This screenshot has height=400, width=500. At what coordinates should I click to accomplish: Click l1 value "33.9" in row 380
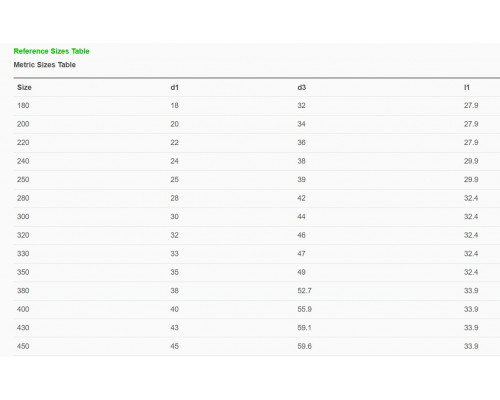point(471,290)
